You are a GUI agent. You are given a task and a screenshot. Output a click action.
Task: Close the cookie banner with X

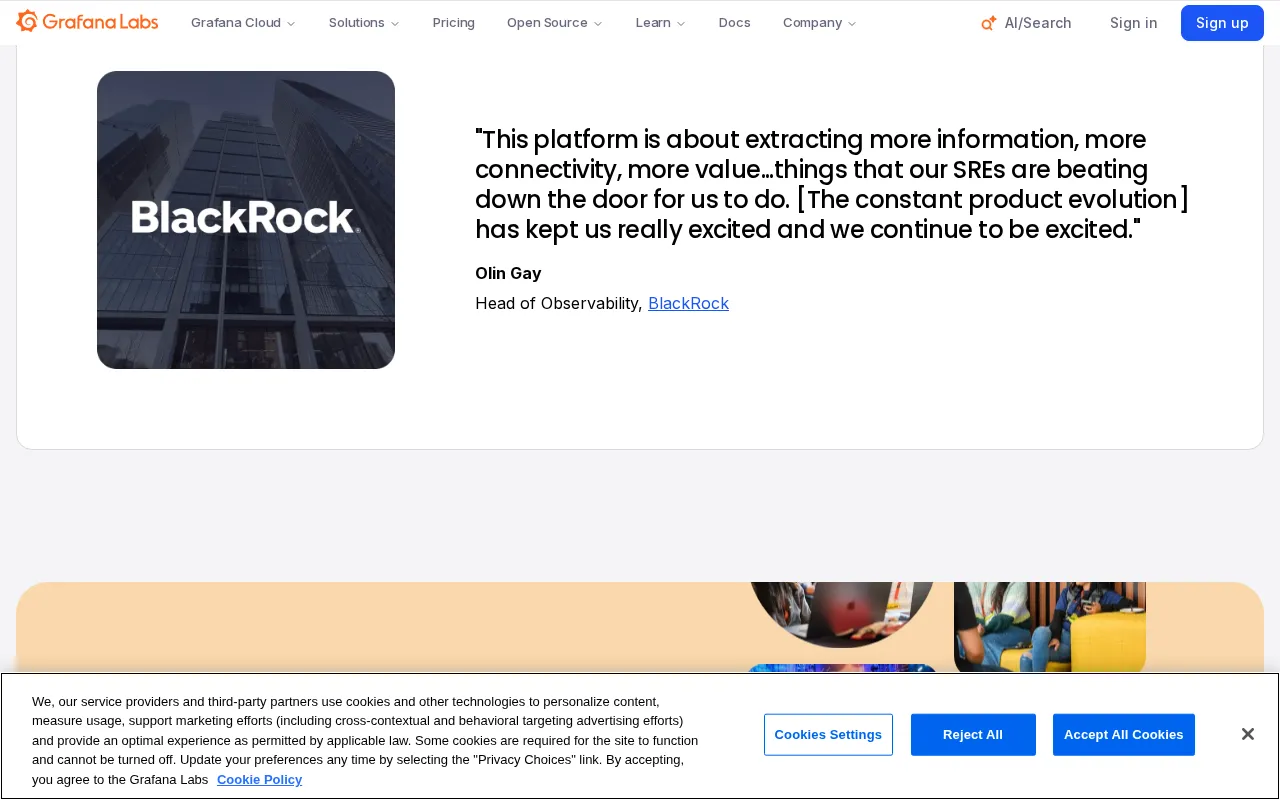click(x=1247, y=734)
